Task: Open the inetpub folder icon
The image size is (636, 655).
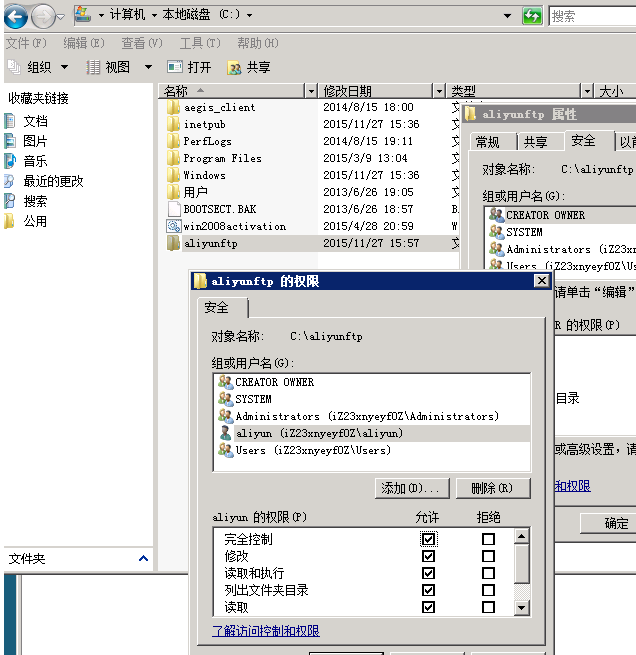Action: [173, 124]
